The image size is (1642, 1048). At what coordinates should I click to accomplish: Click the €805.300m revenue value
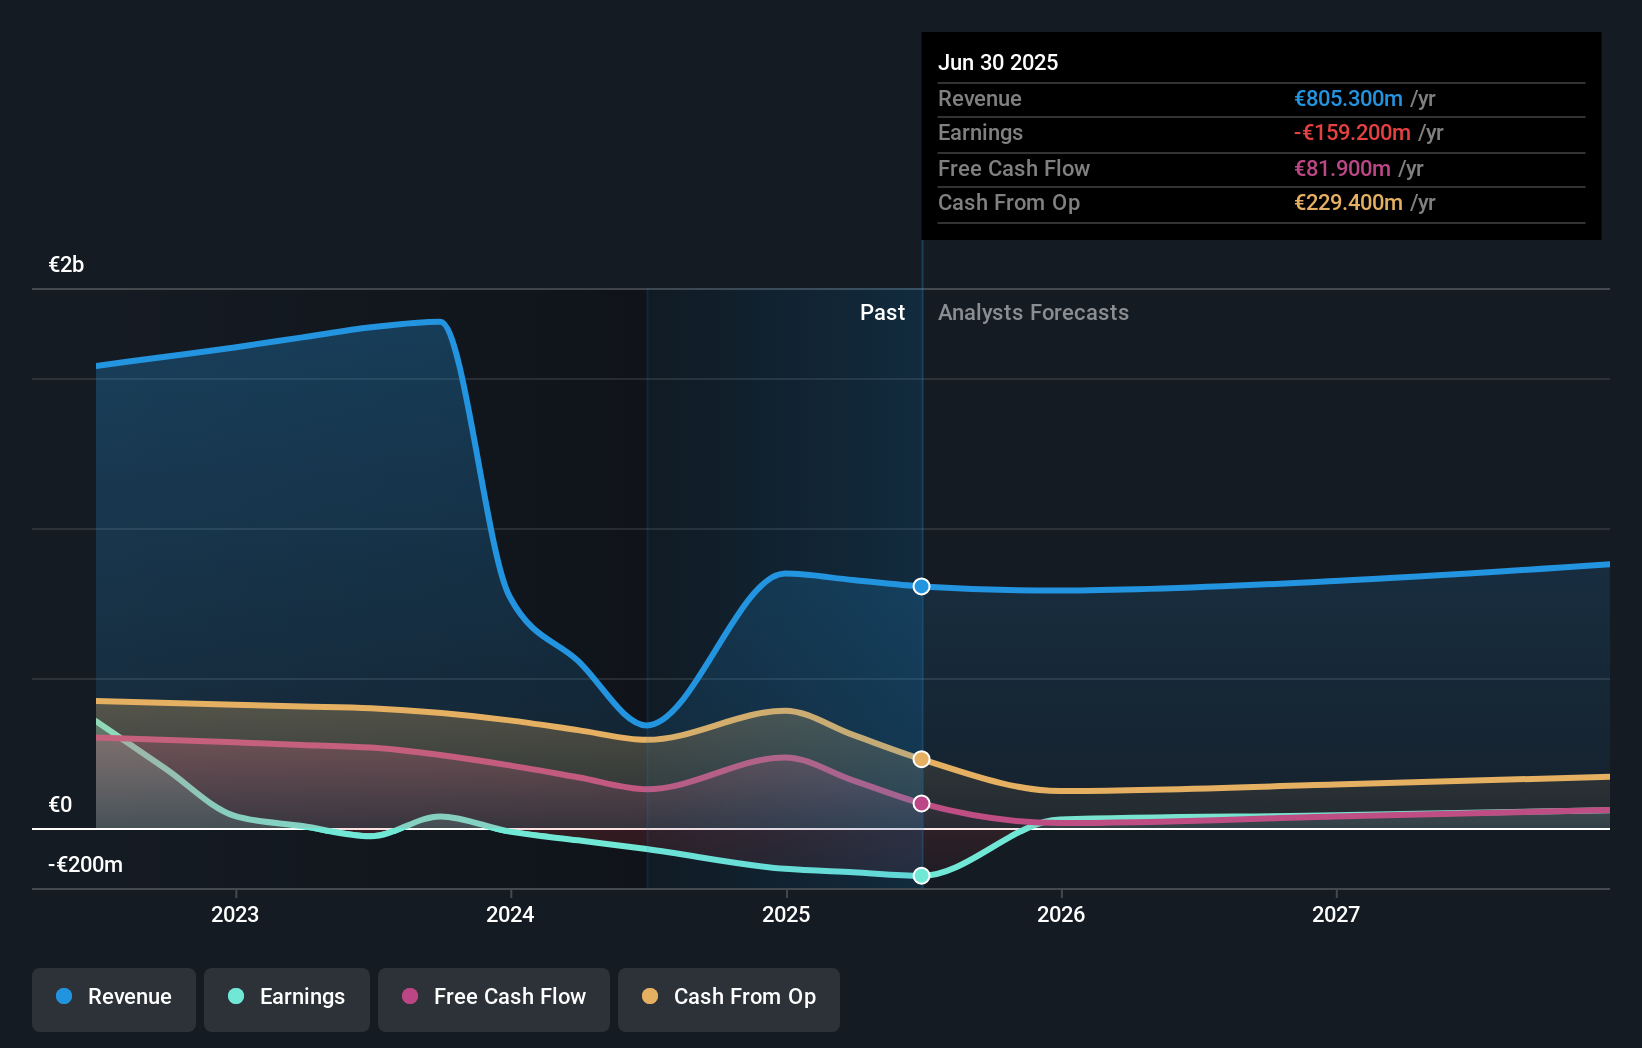point(1348,98)
